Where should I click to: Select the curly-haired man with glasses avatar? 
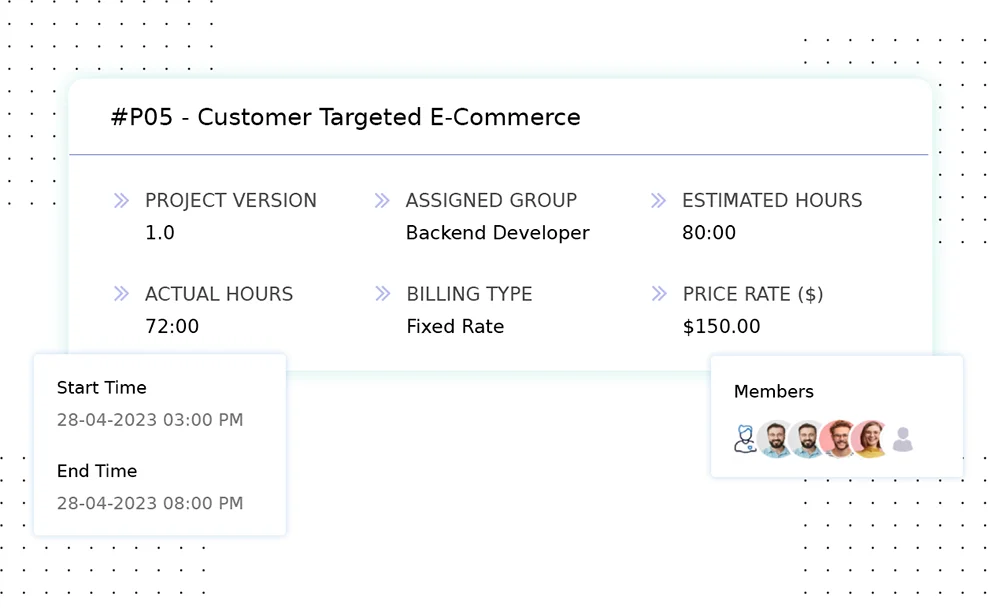tap(838, 439)
